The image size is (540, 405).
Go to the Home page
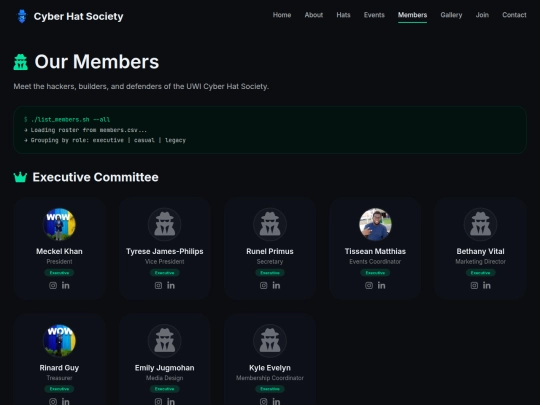pyautogui.click(x=282, y=15)
